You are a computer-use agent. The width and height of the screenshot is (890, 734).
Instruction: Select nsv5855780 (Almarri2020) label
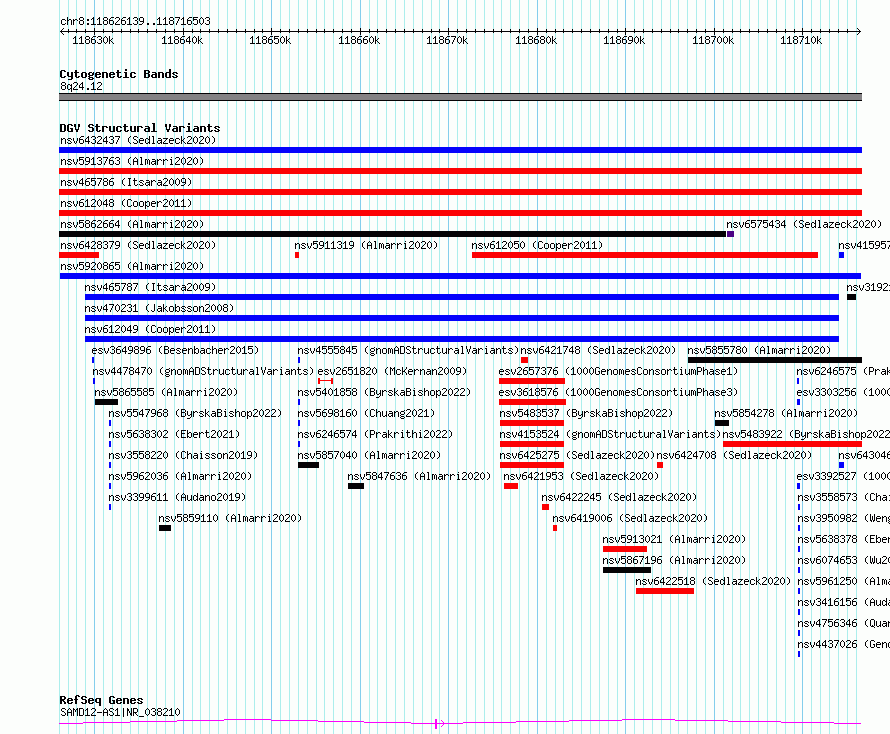pyautogui.click(x=759, y=350)
